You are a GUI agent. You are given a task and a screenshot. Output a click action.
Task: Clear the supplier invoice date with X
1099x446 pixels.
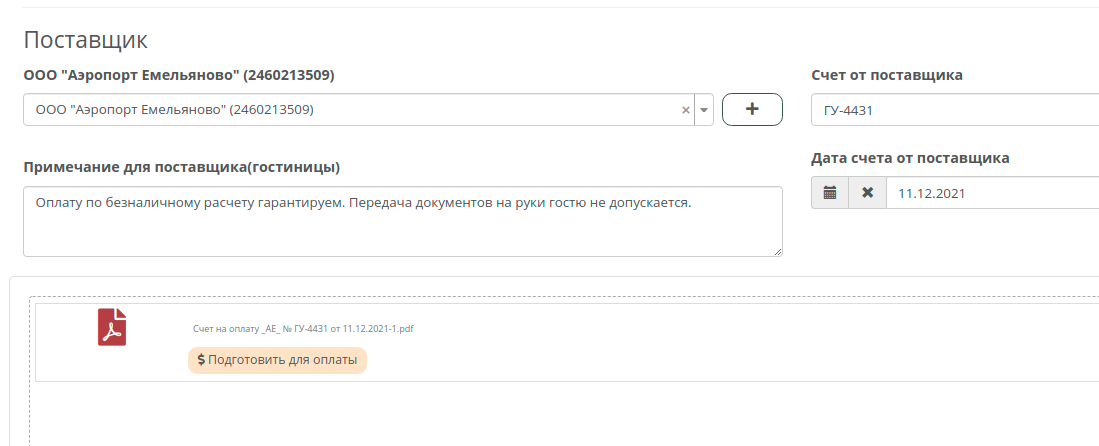pyautogui.click(x=867, y=193)
